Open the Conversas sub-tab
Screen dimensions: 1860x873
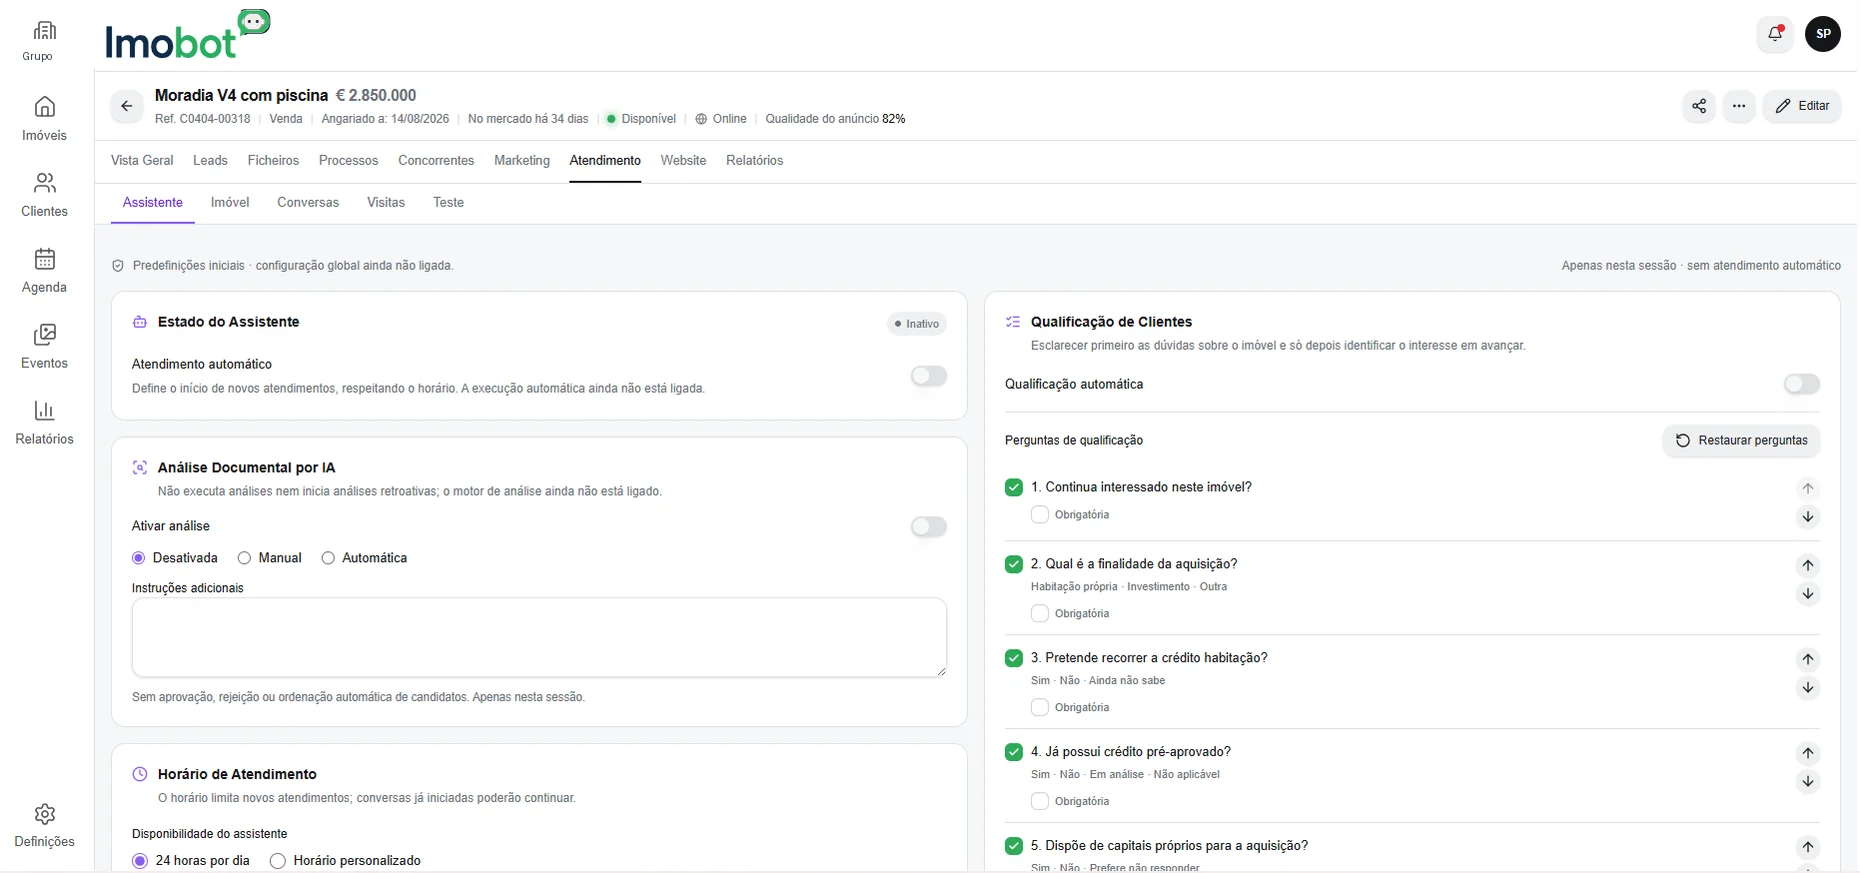point(308,202)
